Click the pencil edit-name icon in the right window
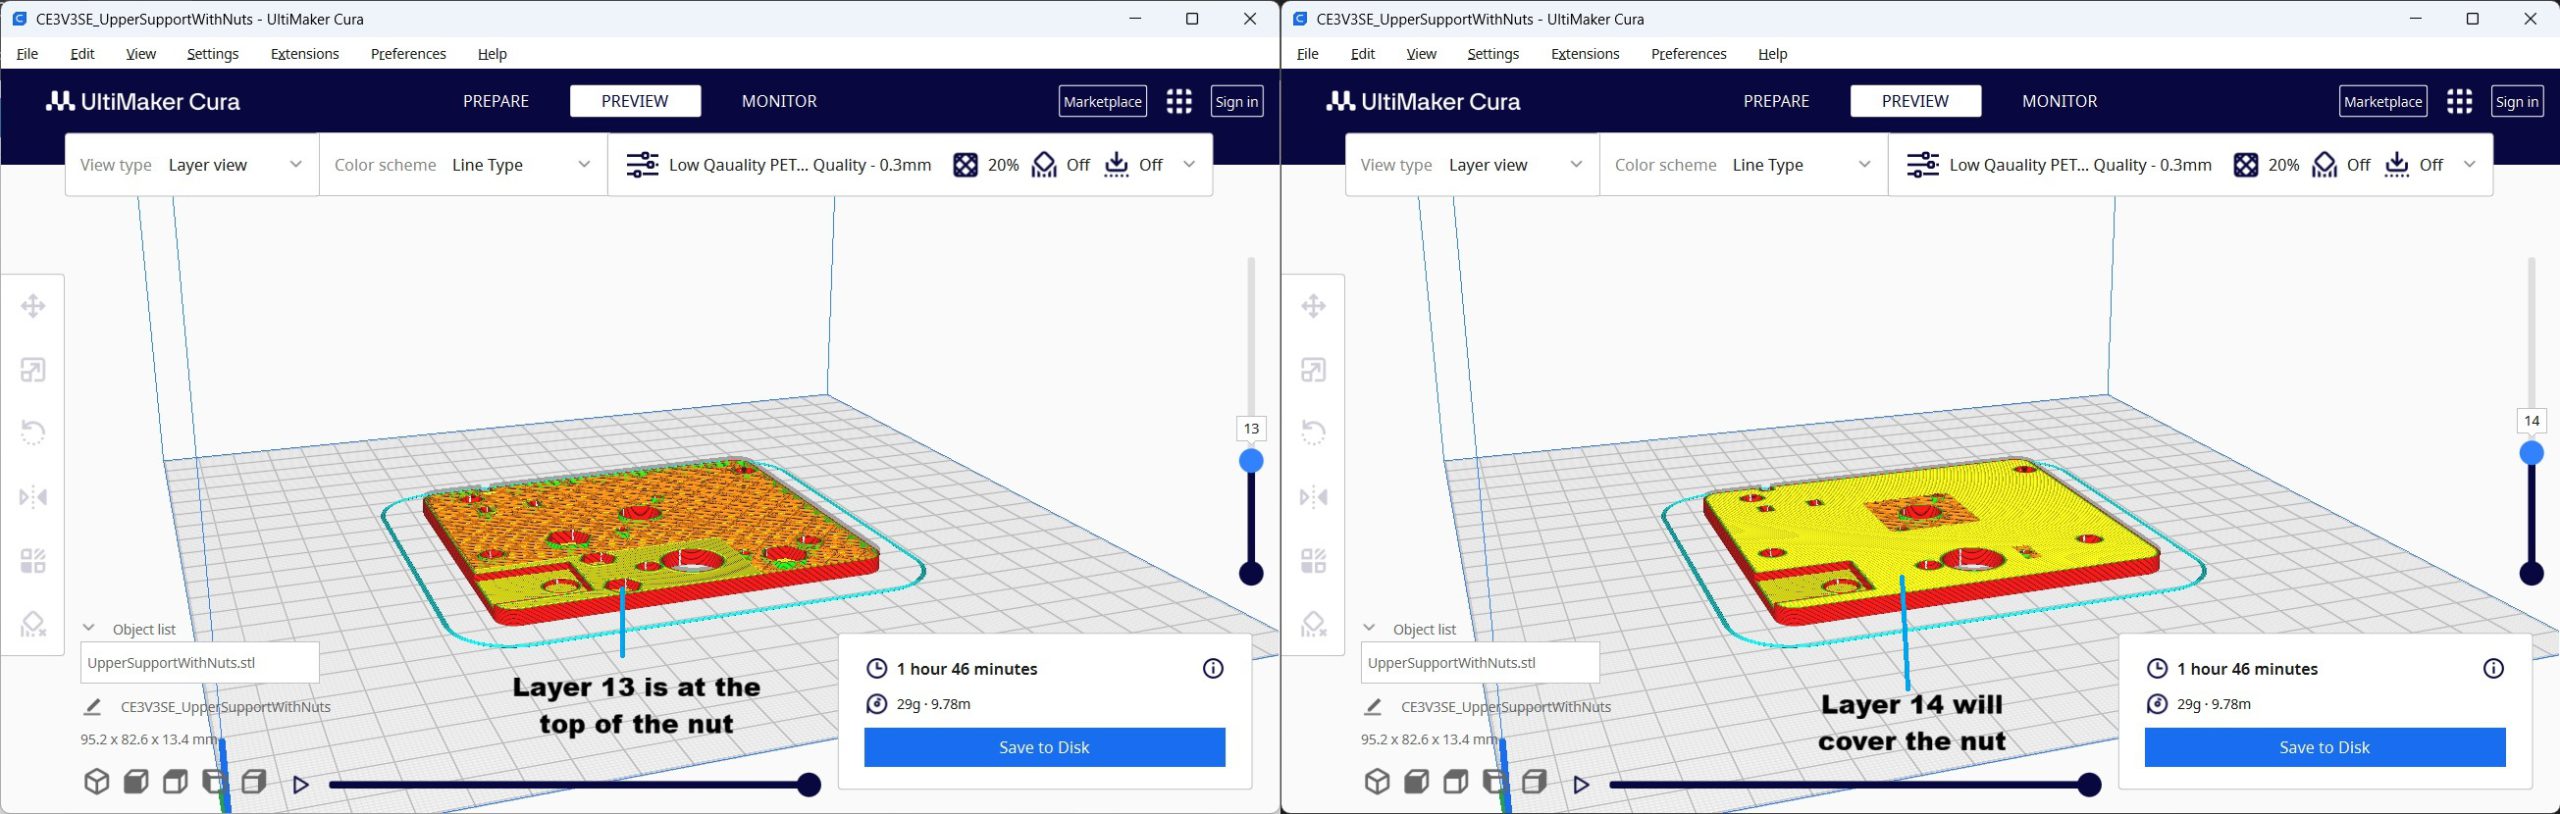Viewport: 2560px width, 814px height. (1372, 707)
